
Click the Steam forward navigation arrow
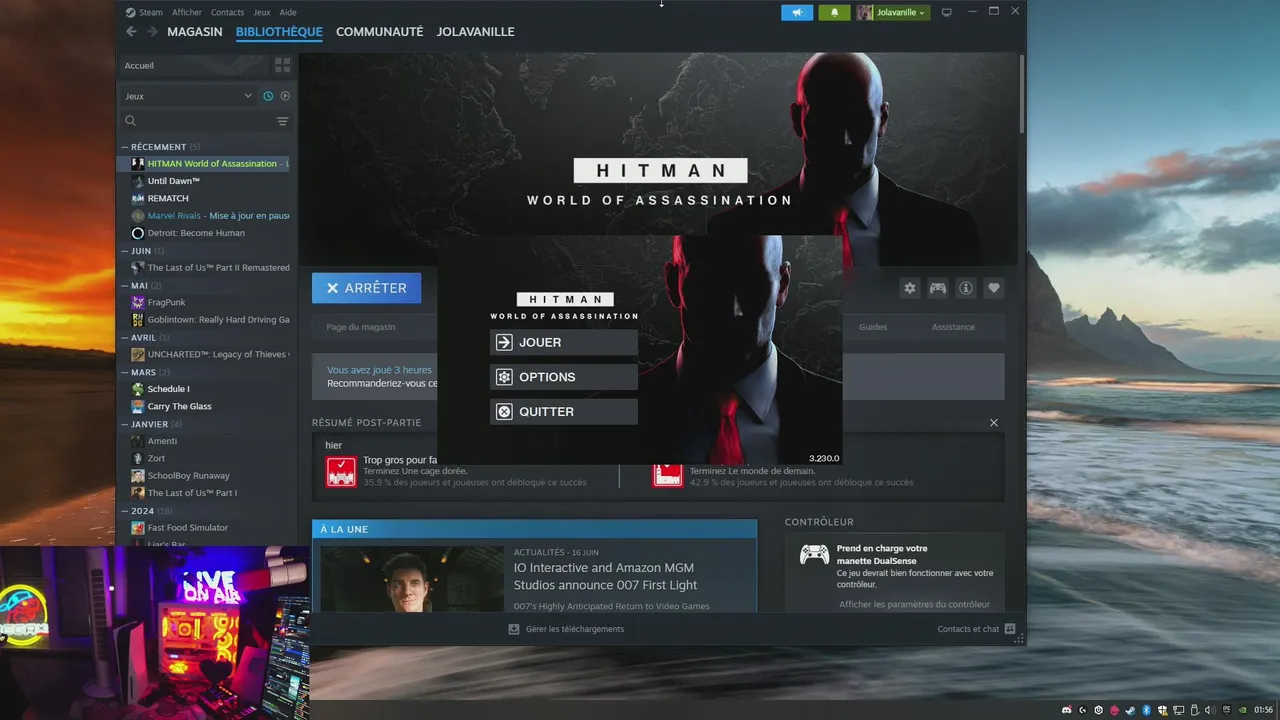tap(152, 32)
